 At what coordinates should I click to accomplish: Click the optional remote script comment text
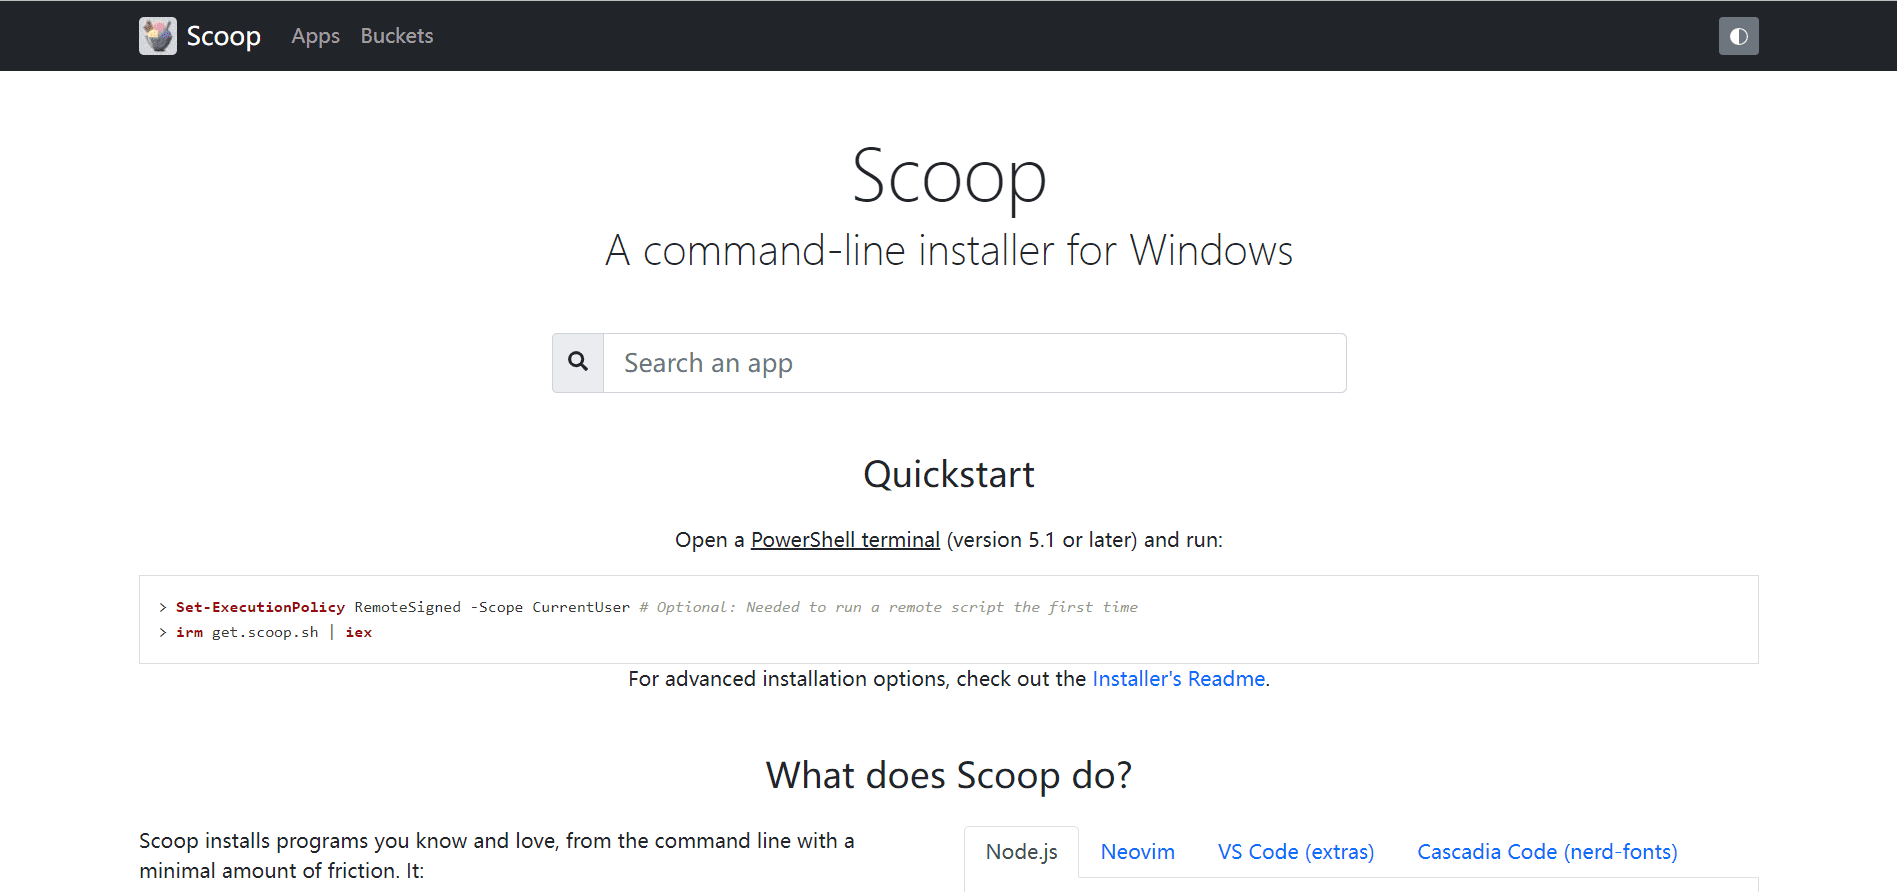click(889, 607)
